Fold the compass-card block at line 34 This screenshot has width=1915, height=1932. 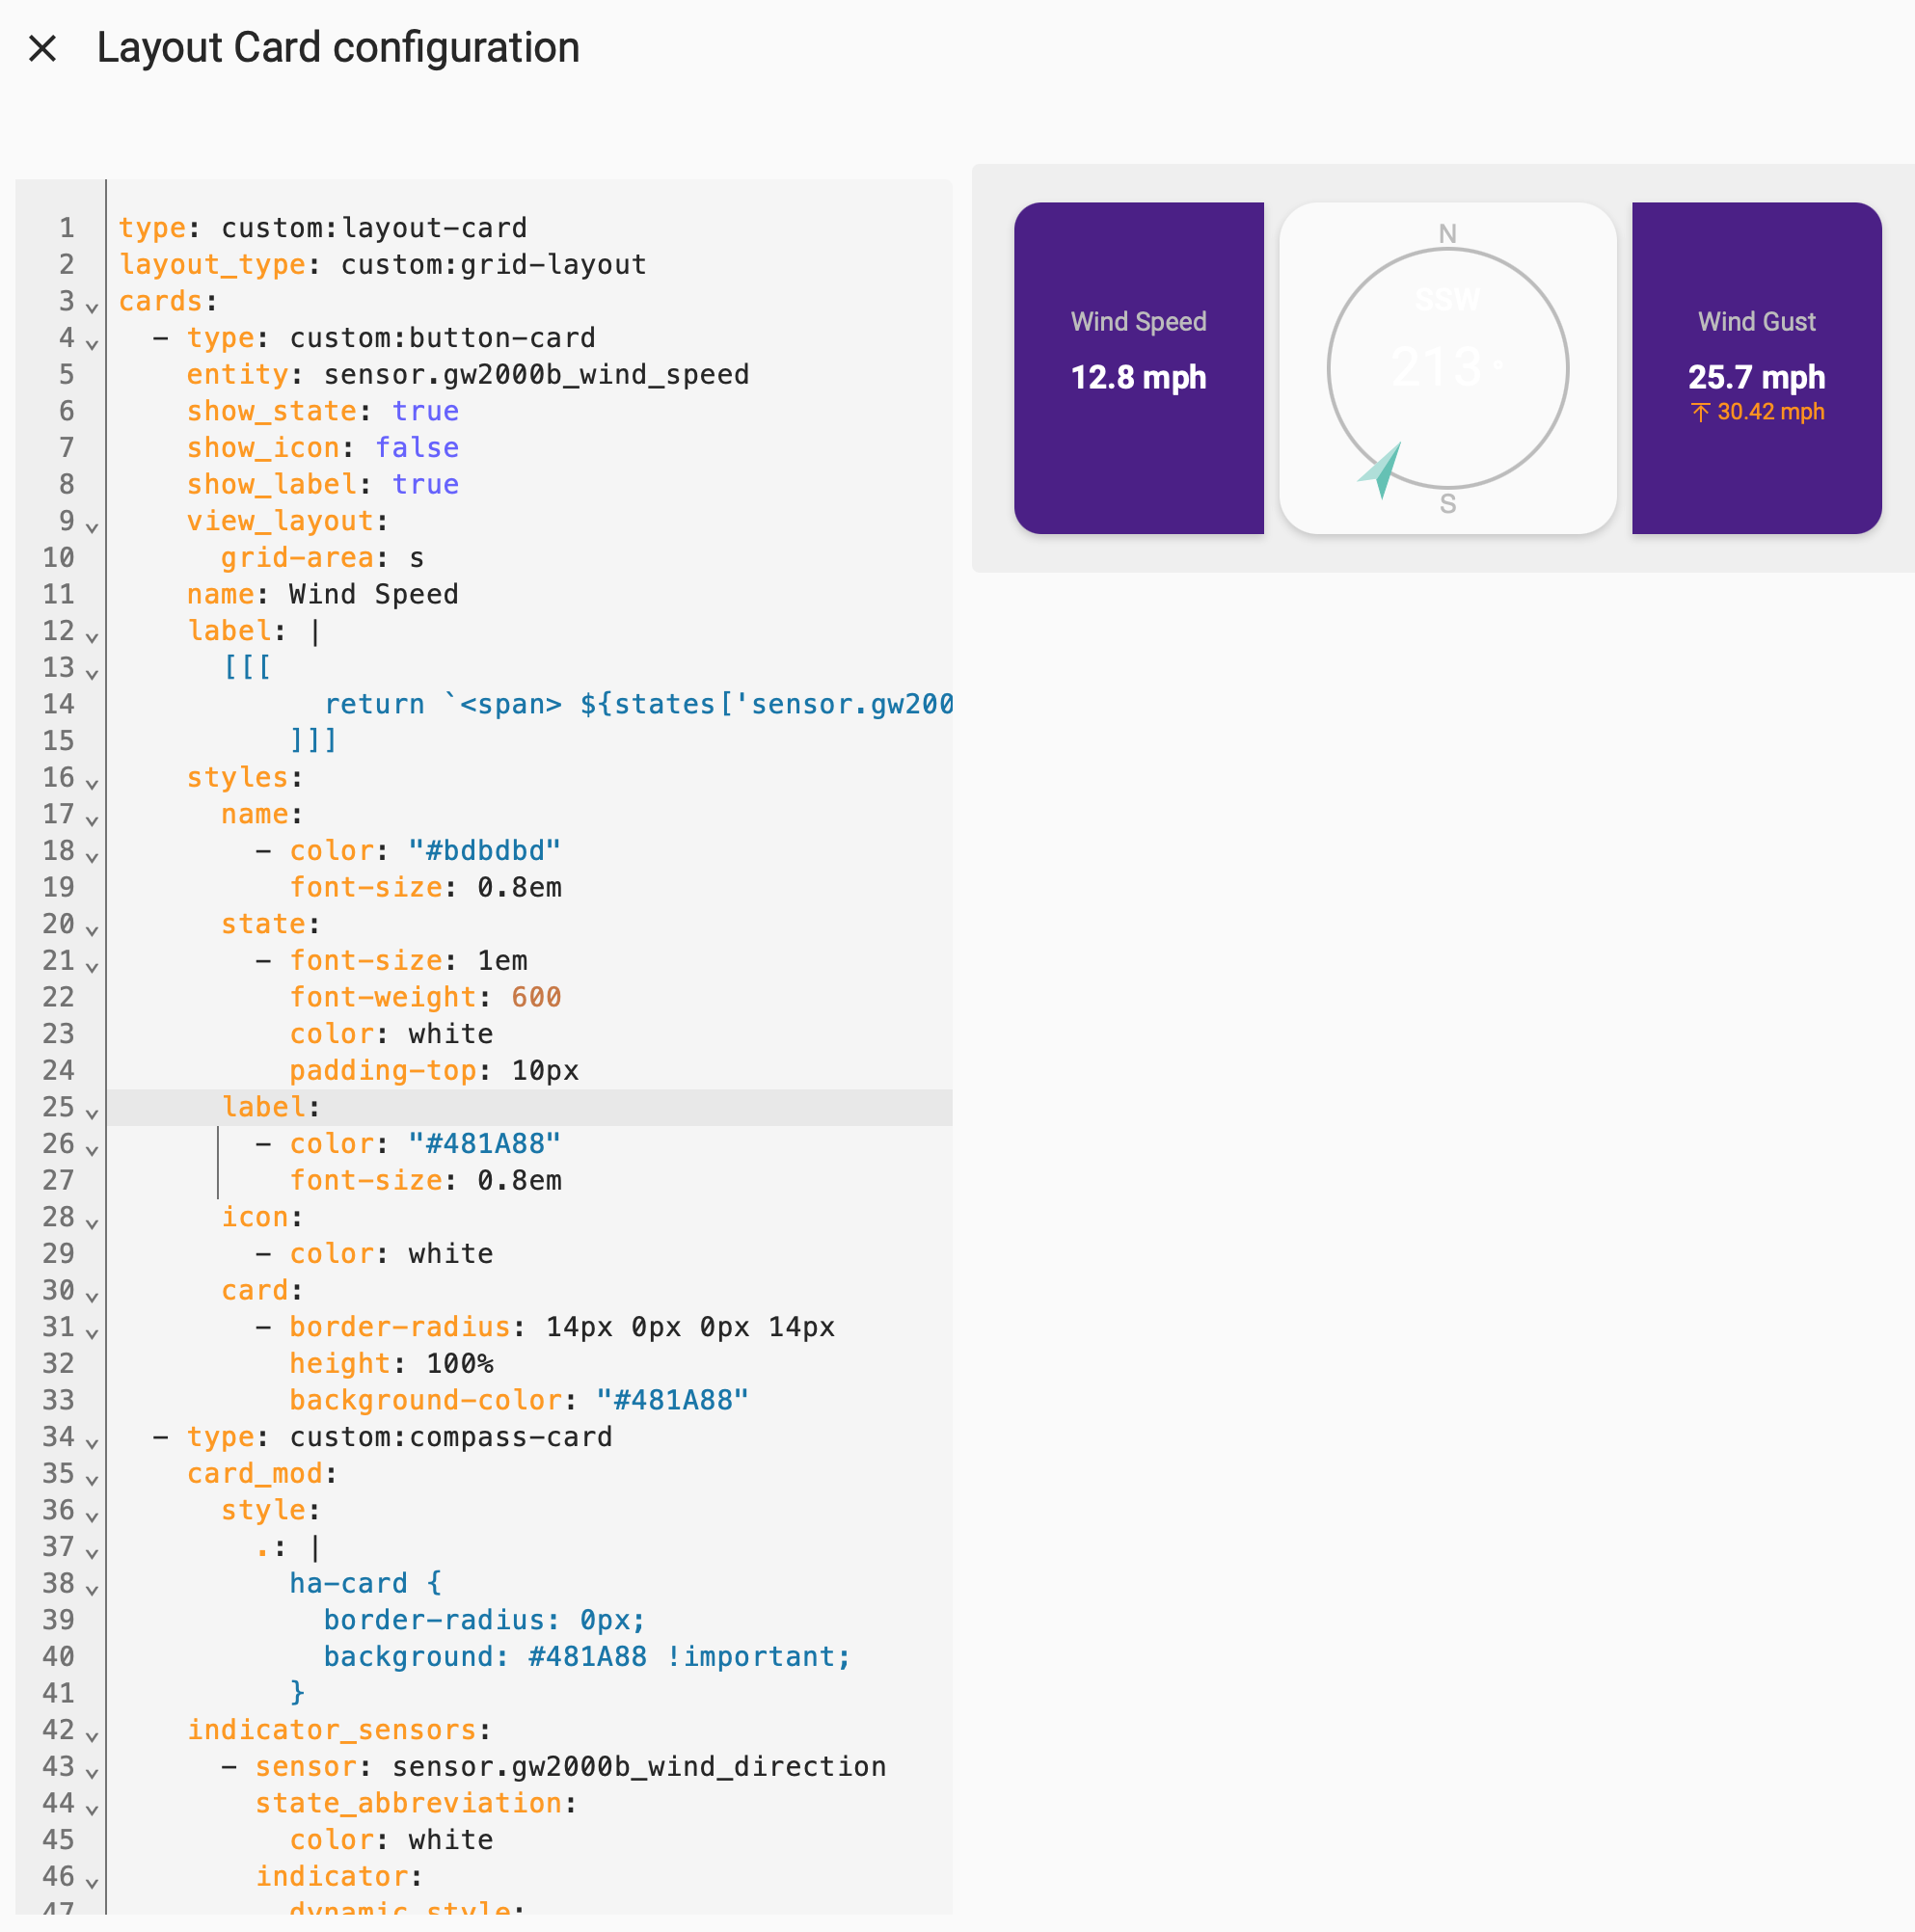click(92, 1443)
